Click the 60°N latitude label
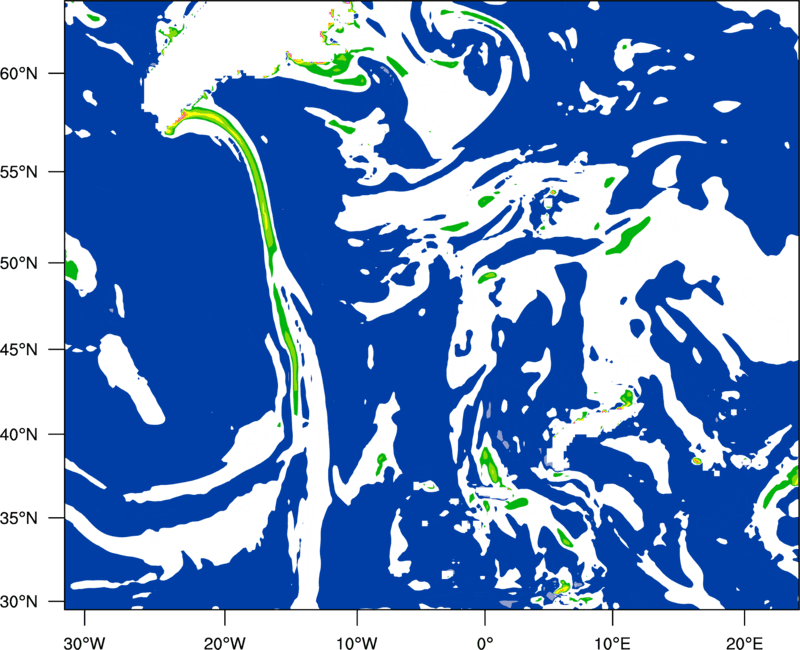This screenshot has height=650, width=800. pos(19,73)
